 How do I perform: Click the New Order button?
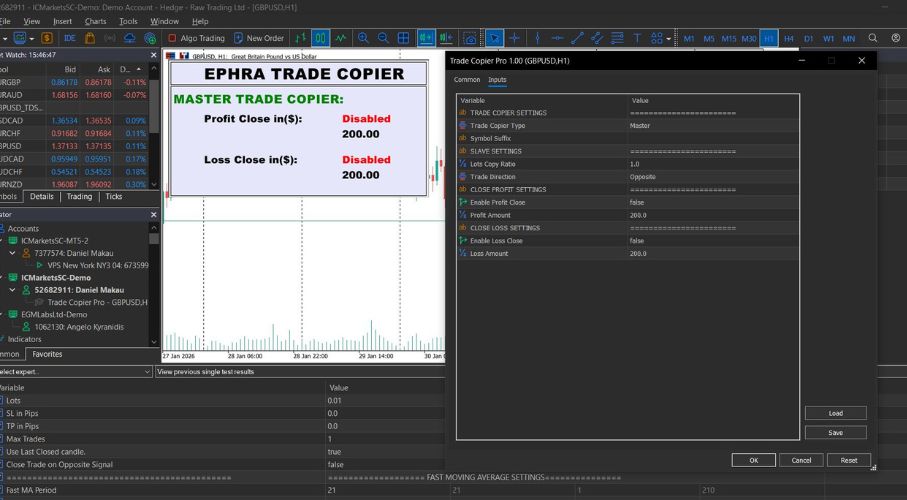pyautogui.click(x=259, y=38)
